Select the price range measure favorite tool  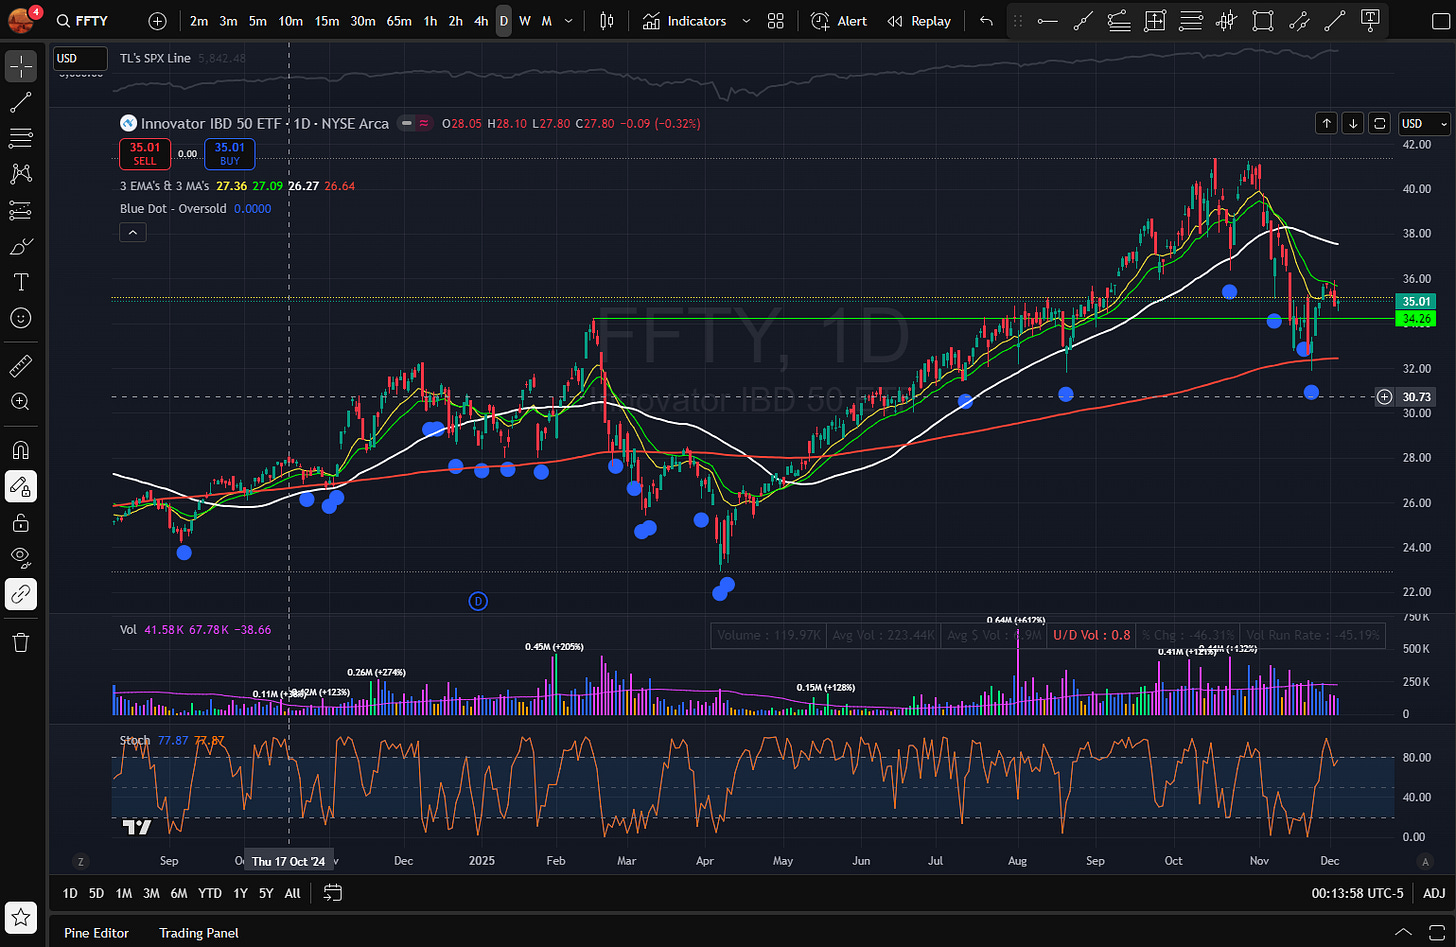click(1155, 21)
